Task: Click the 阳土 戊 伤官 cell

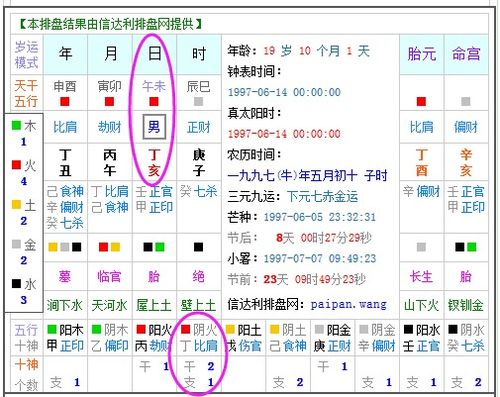Action: pyautogui.click(x=244, y=338)
